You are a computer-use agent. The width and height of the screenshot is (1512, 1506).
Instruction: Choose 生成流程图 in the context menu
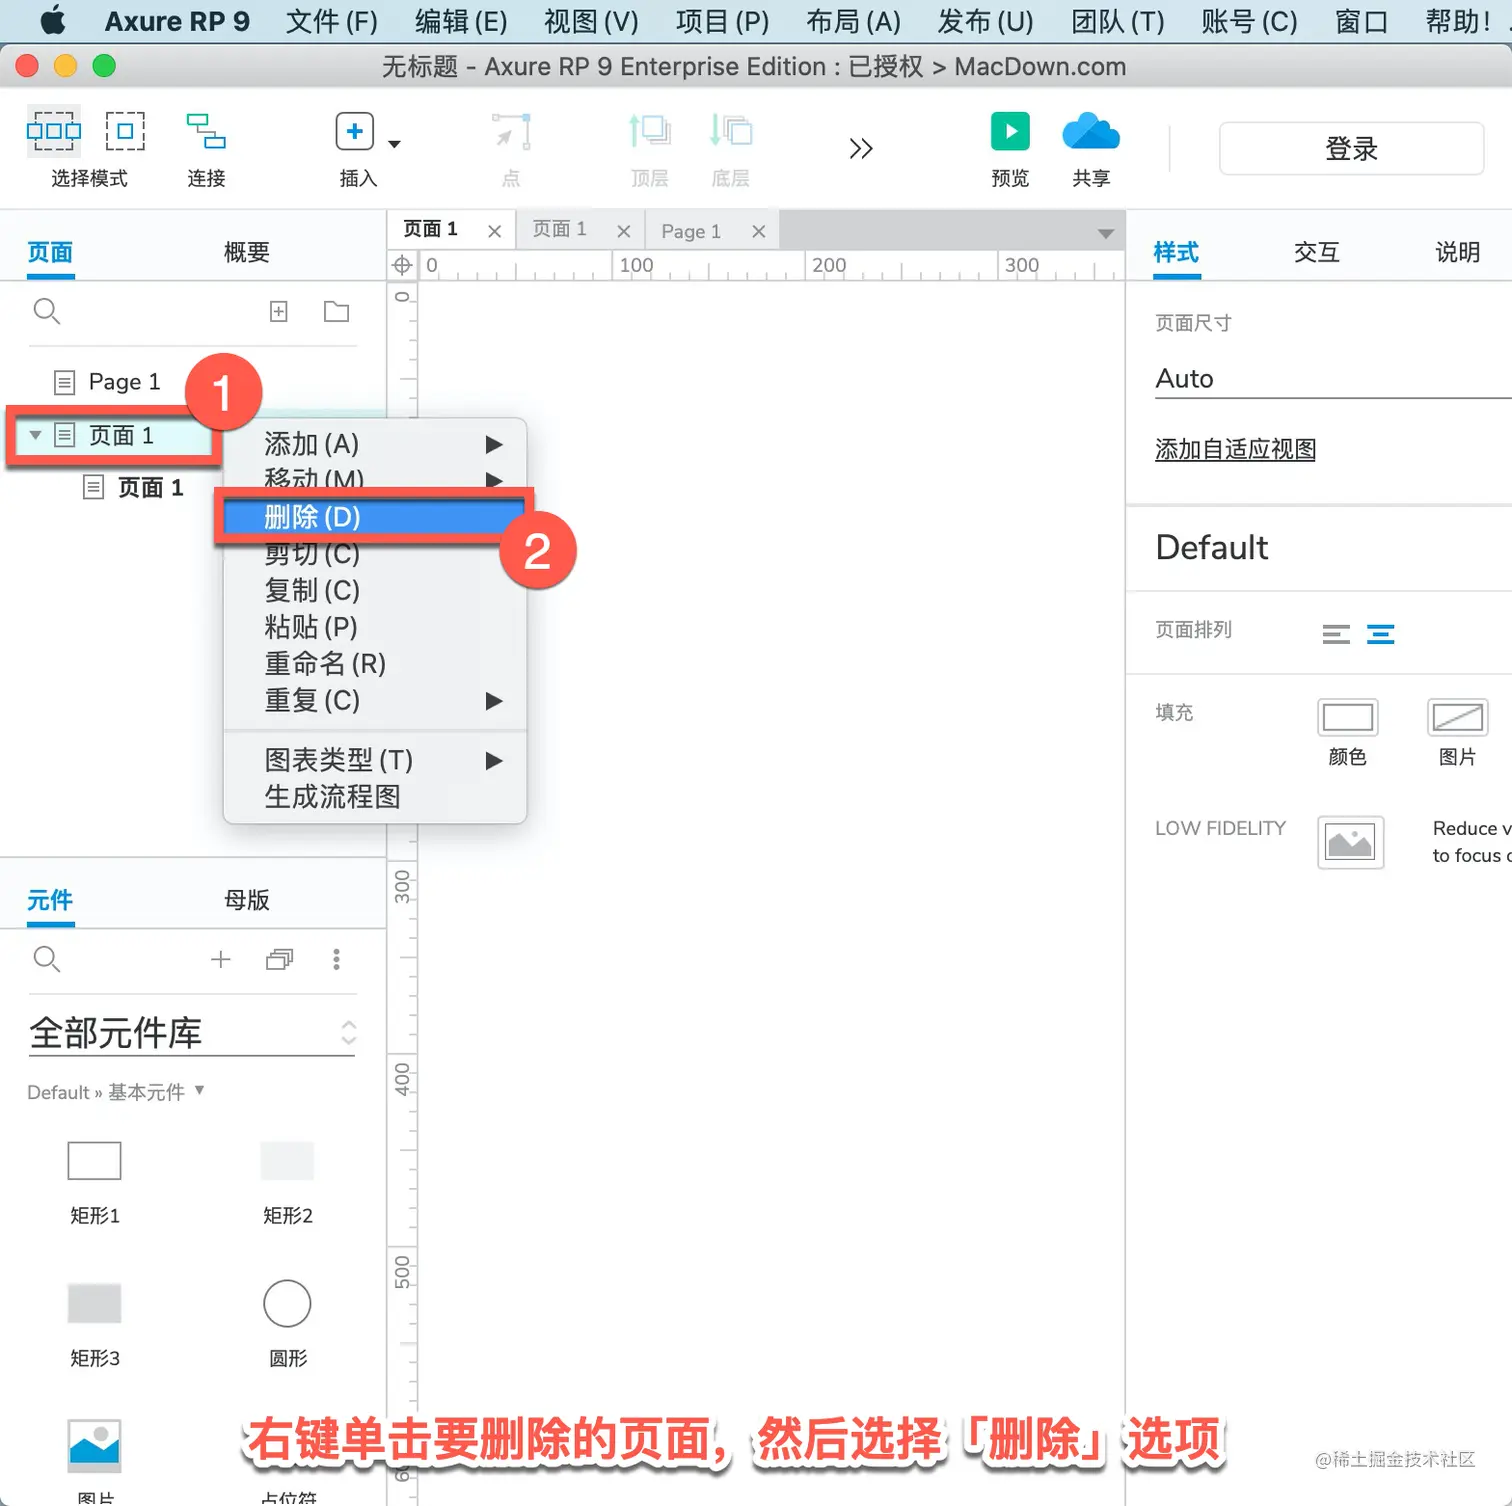pyautogui.click(x=375, y=797)
